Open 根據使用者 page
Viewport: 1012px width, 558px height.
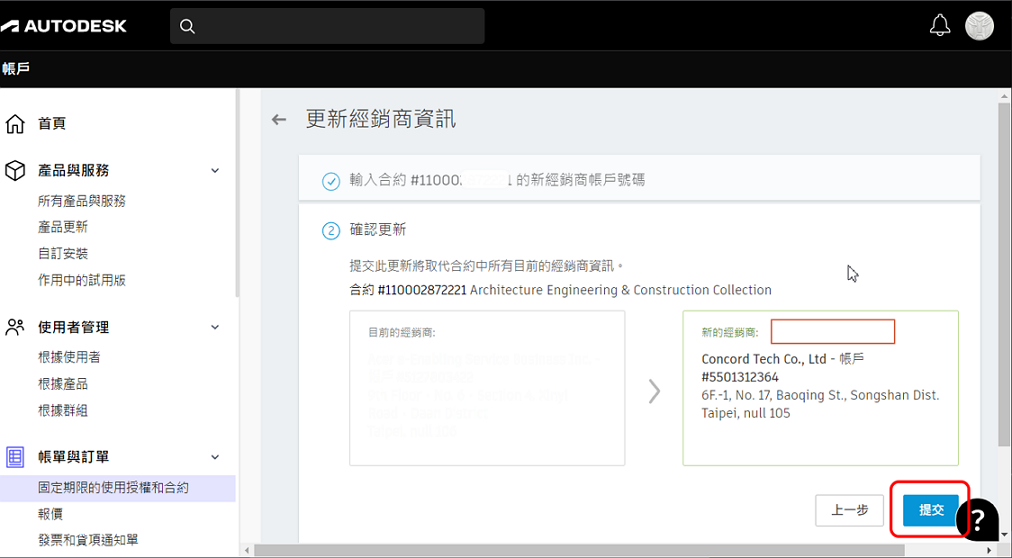click(x=69, y=357)
